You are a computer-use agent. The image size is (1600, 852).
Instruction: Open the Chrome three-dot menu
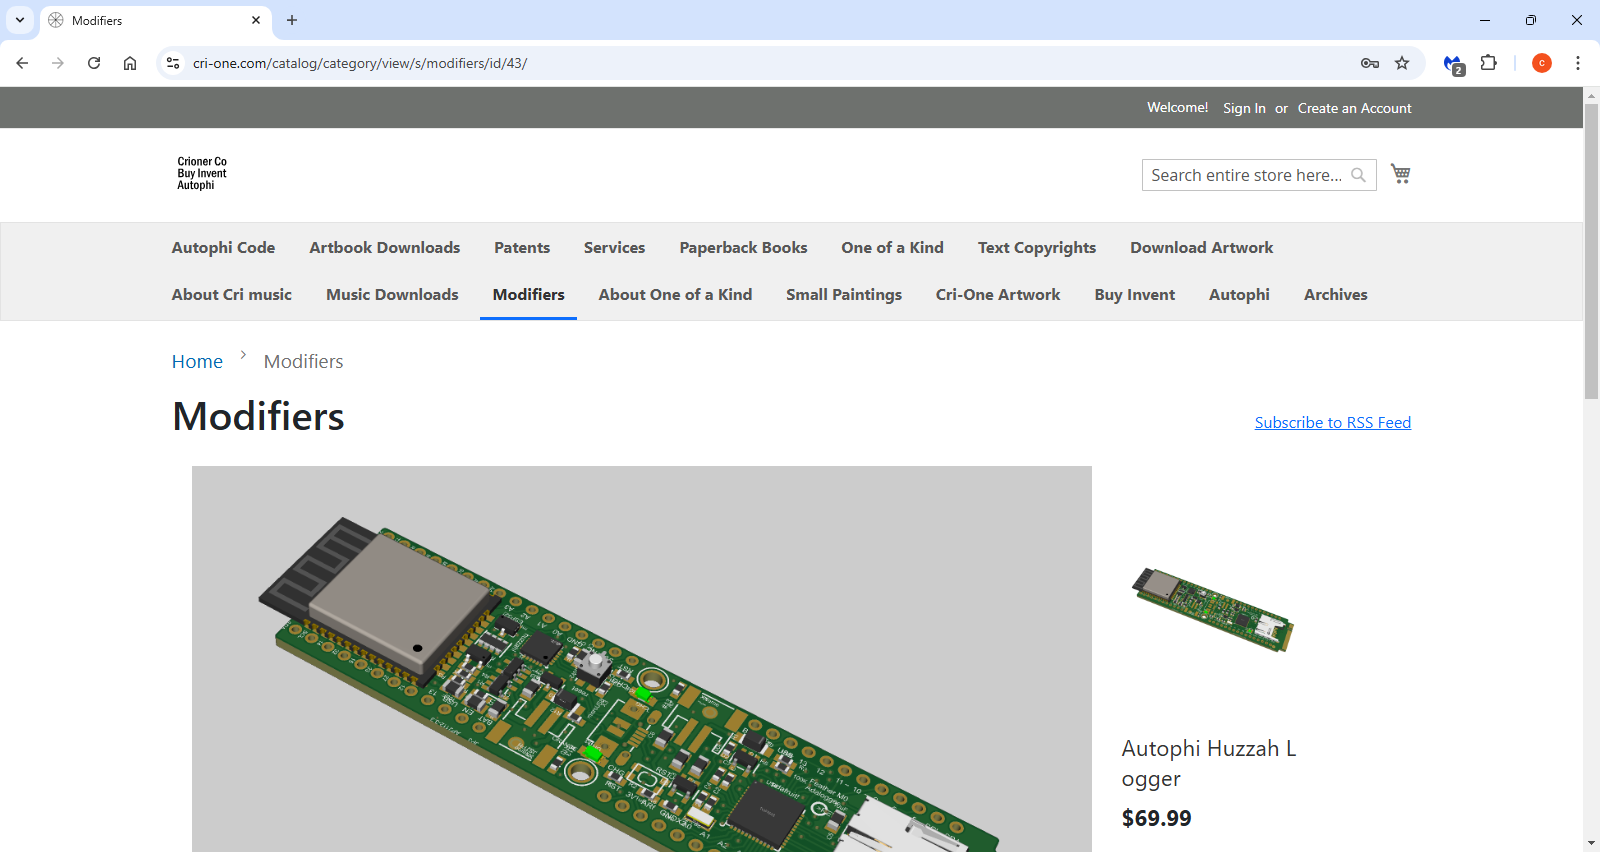[x=1578, y=63]
